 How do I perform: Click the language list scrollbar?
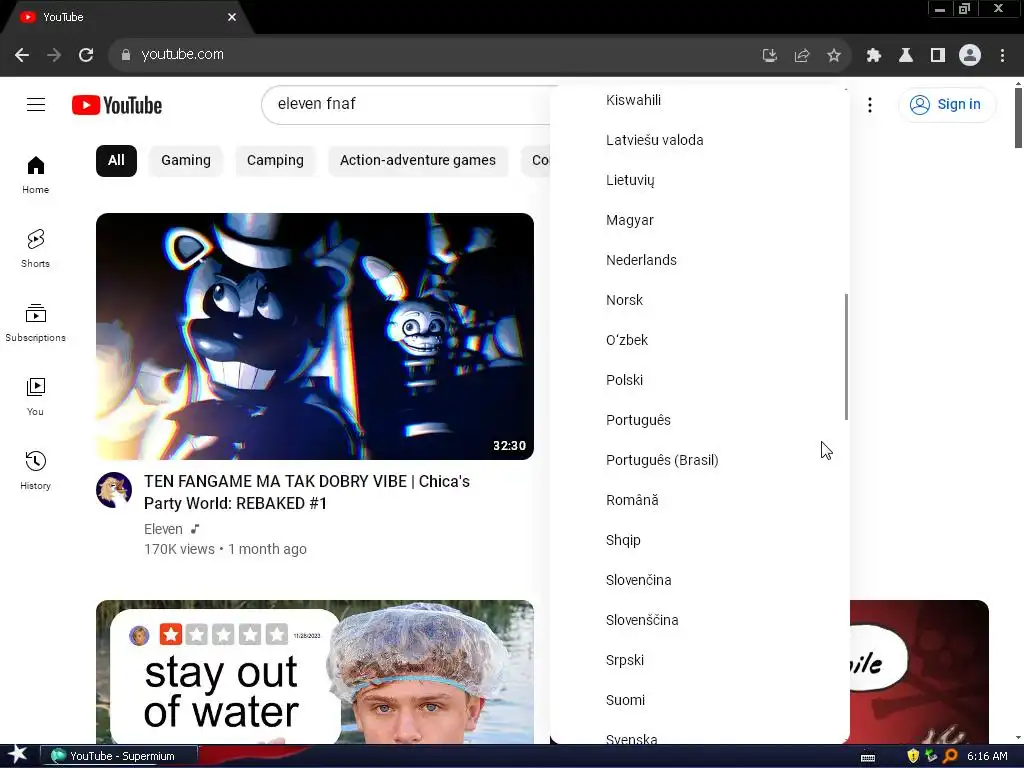click(x=846, y=357)
